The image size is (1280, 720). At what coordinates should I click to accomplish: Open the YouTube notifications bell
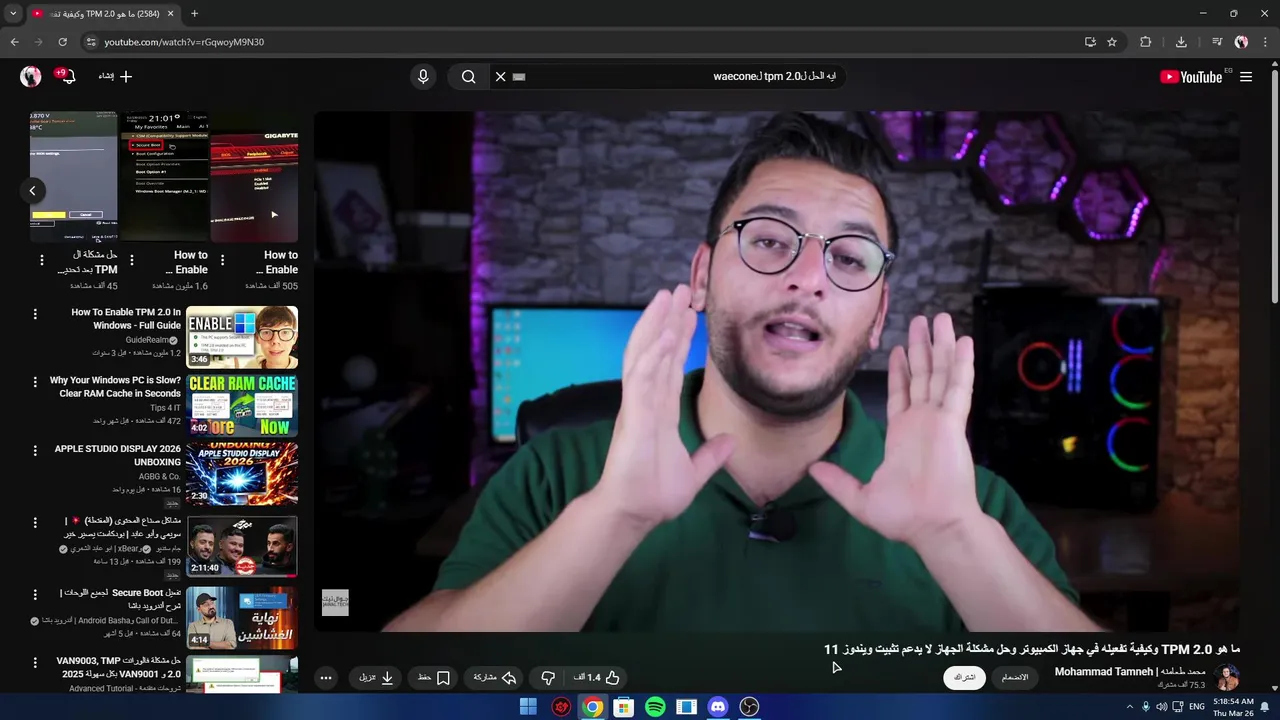[x=67, y=76]
